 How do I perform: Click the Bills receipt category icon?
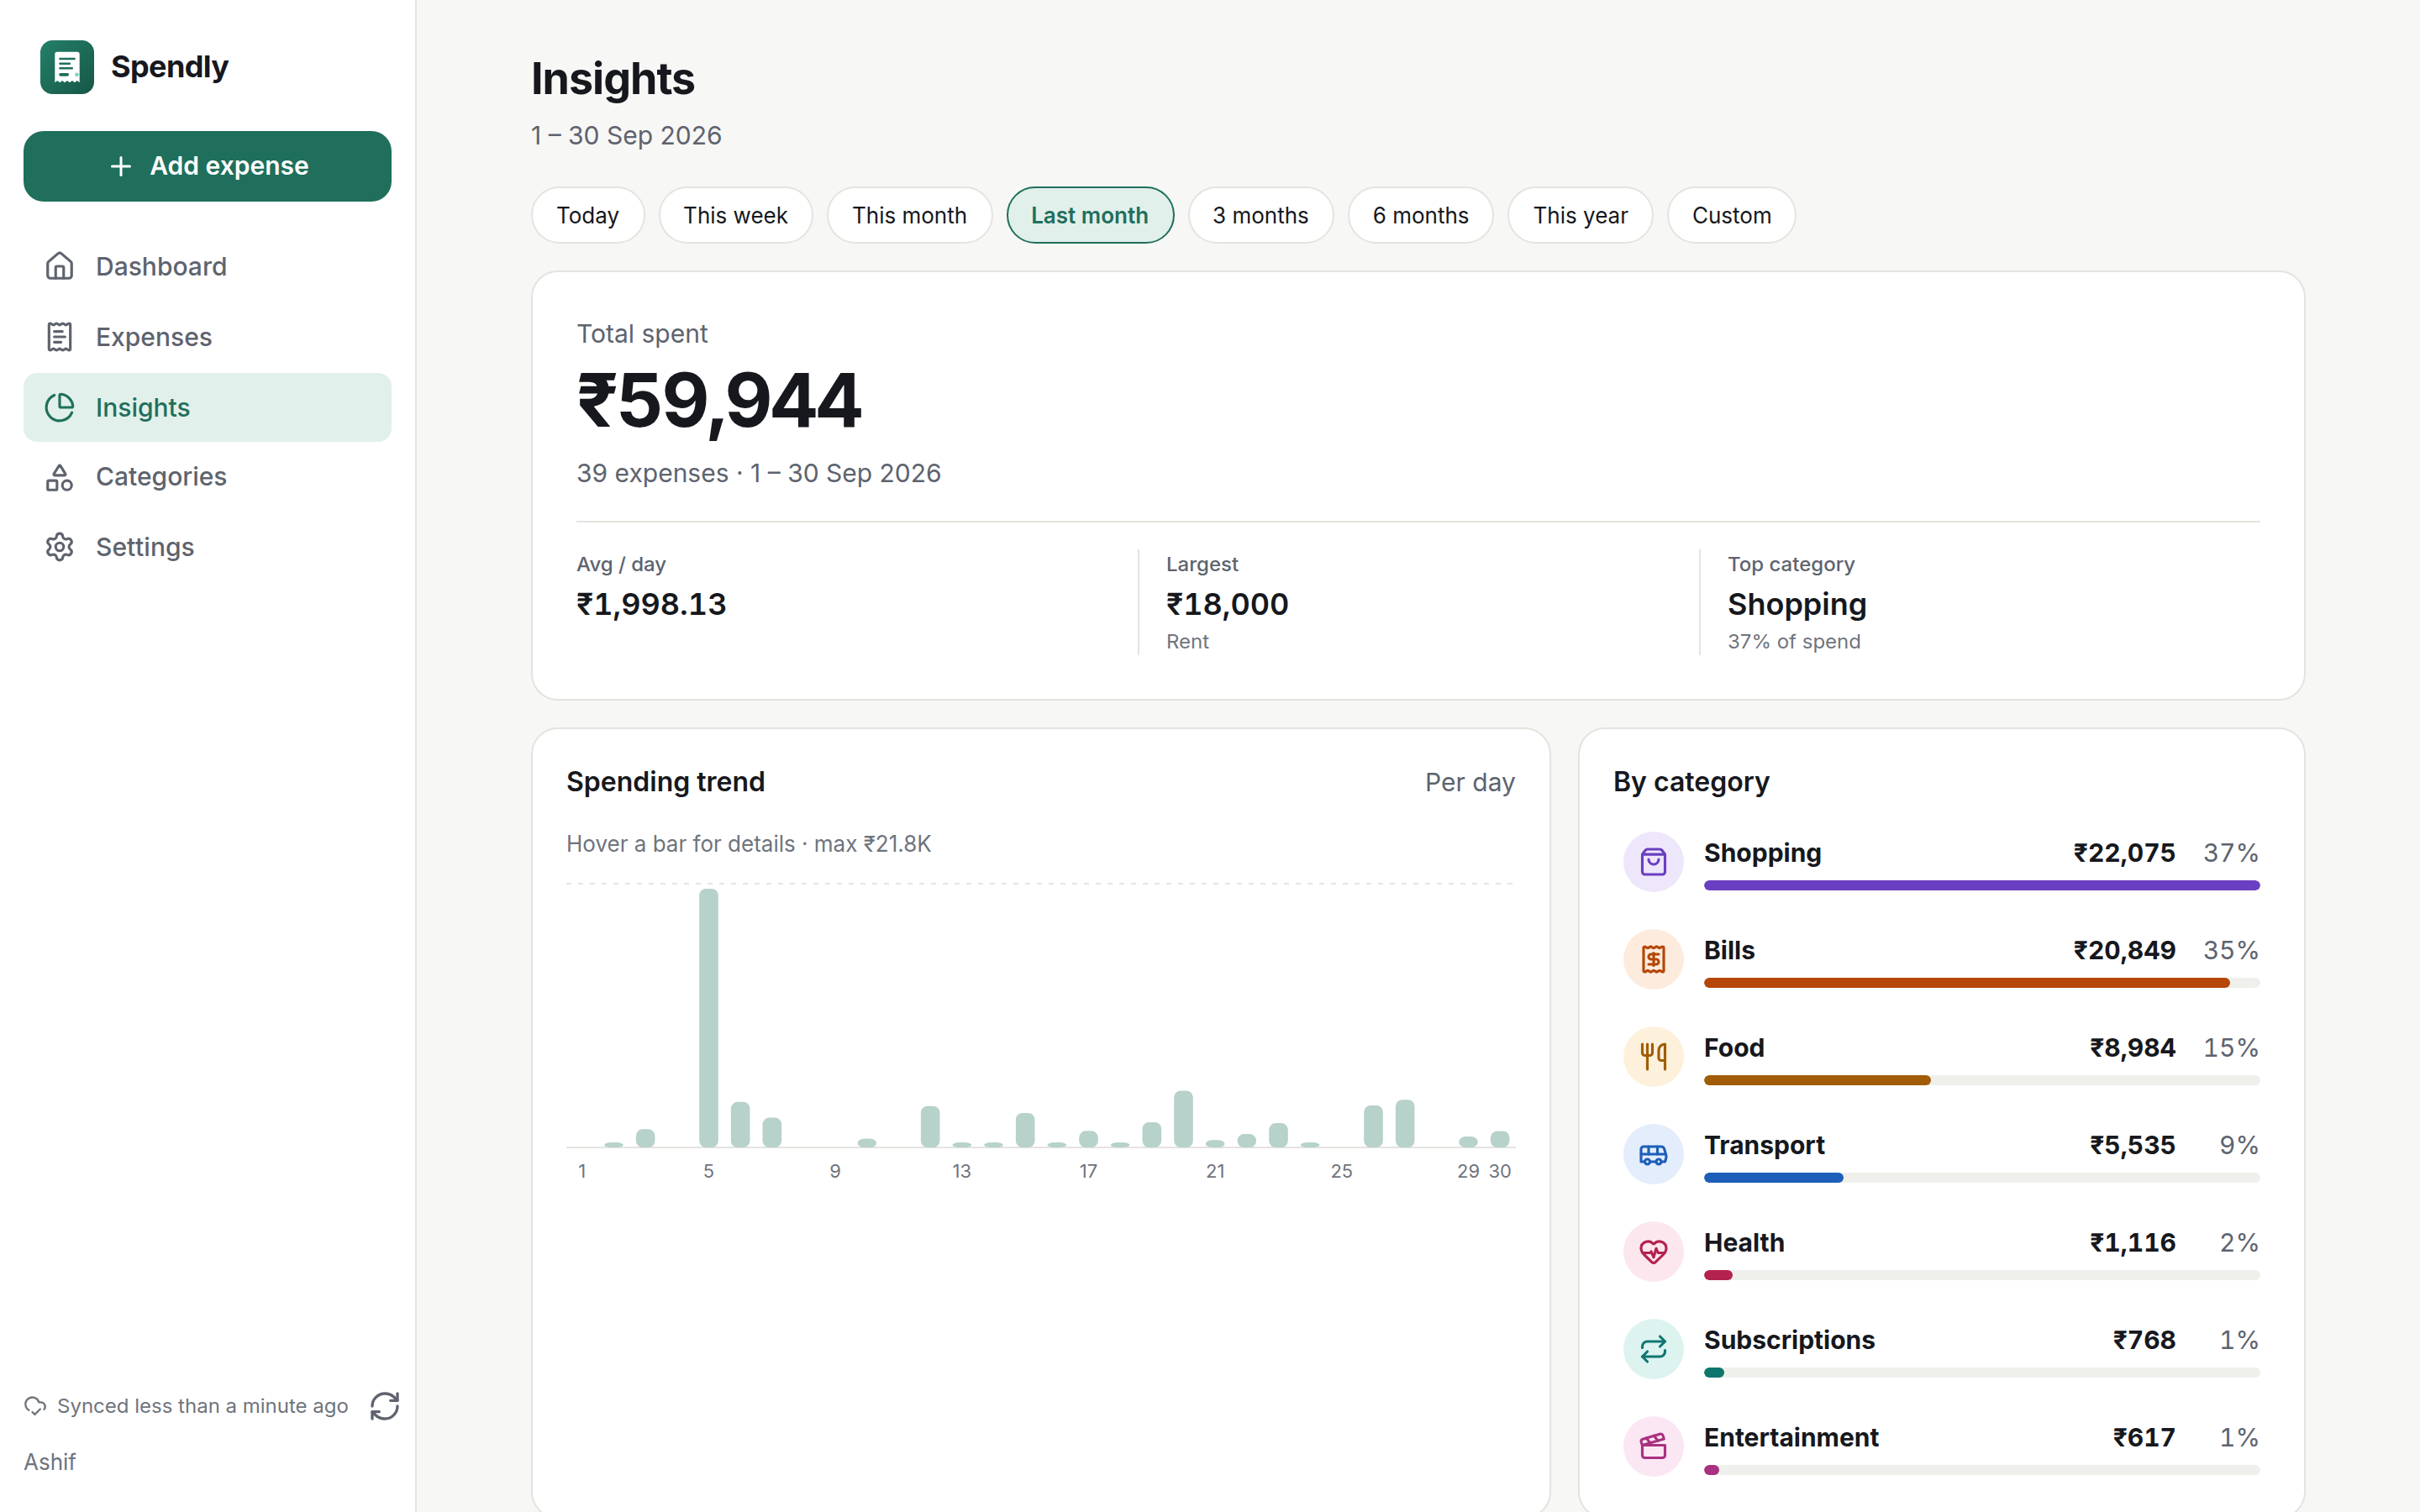click(1653, 959)
